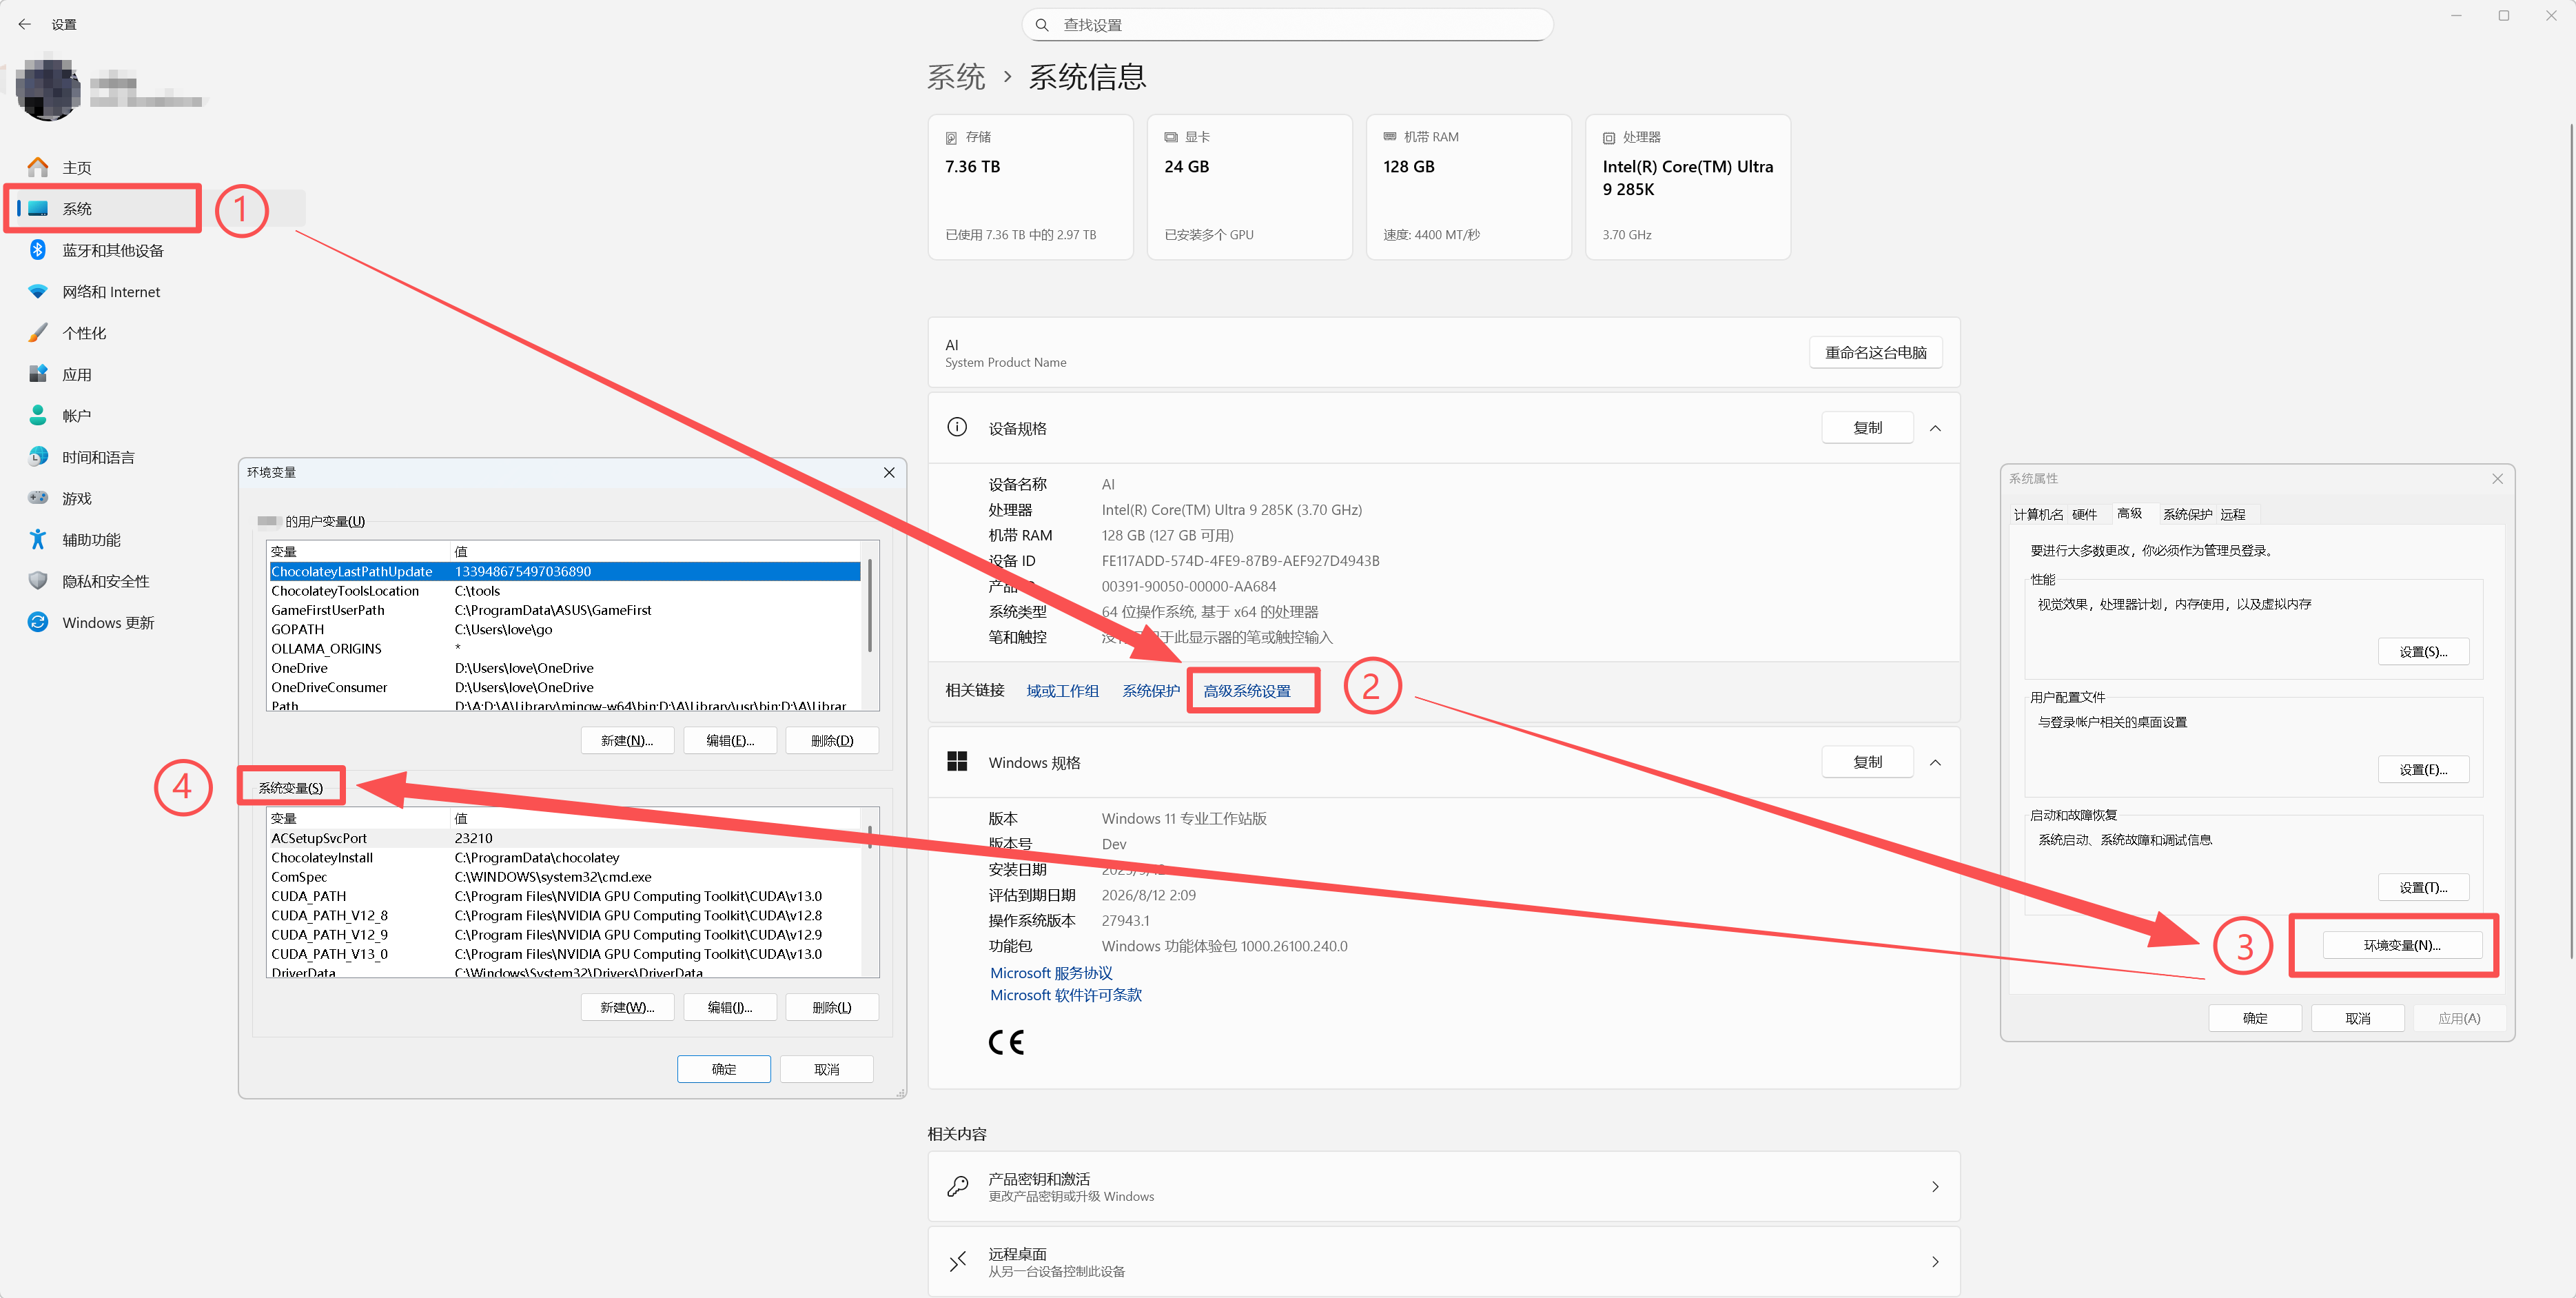
Task: Open the 域或工作组 link
Action: [1062, 690]
